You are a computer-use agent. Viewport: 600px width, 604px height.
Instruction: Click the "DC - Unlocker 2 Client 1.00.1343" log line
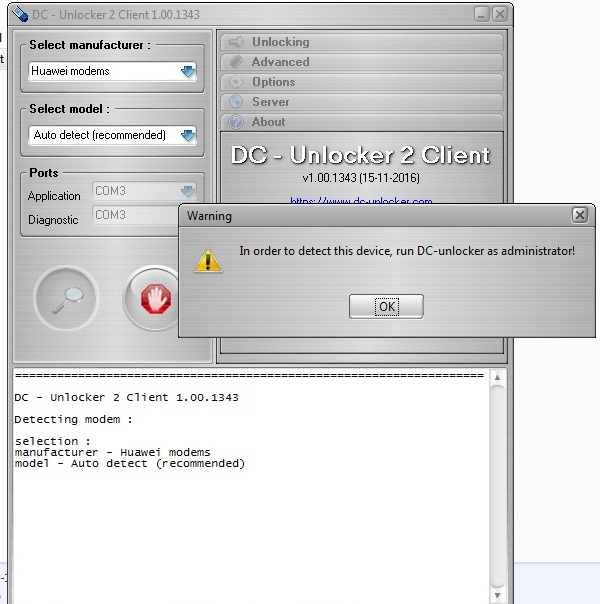click(x=126, y=397)
